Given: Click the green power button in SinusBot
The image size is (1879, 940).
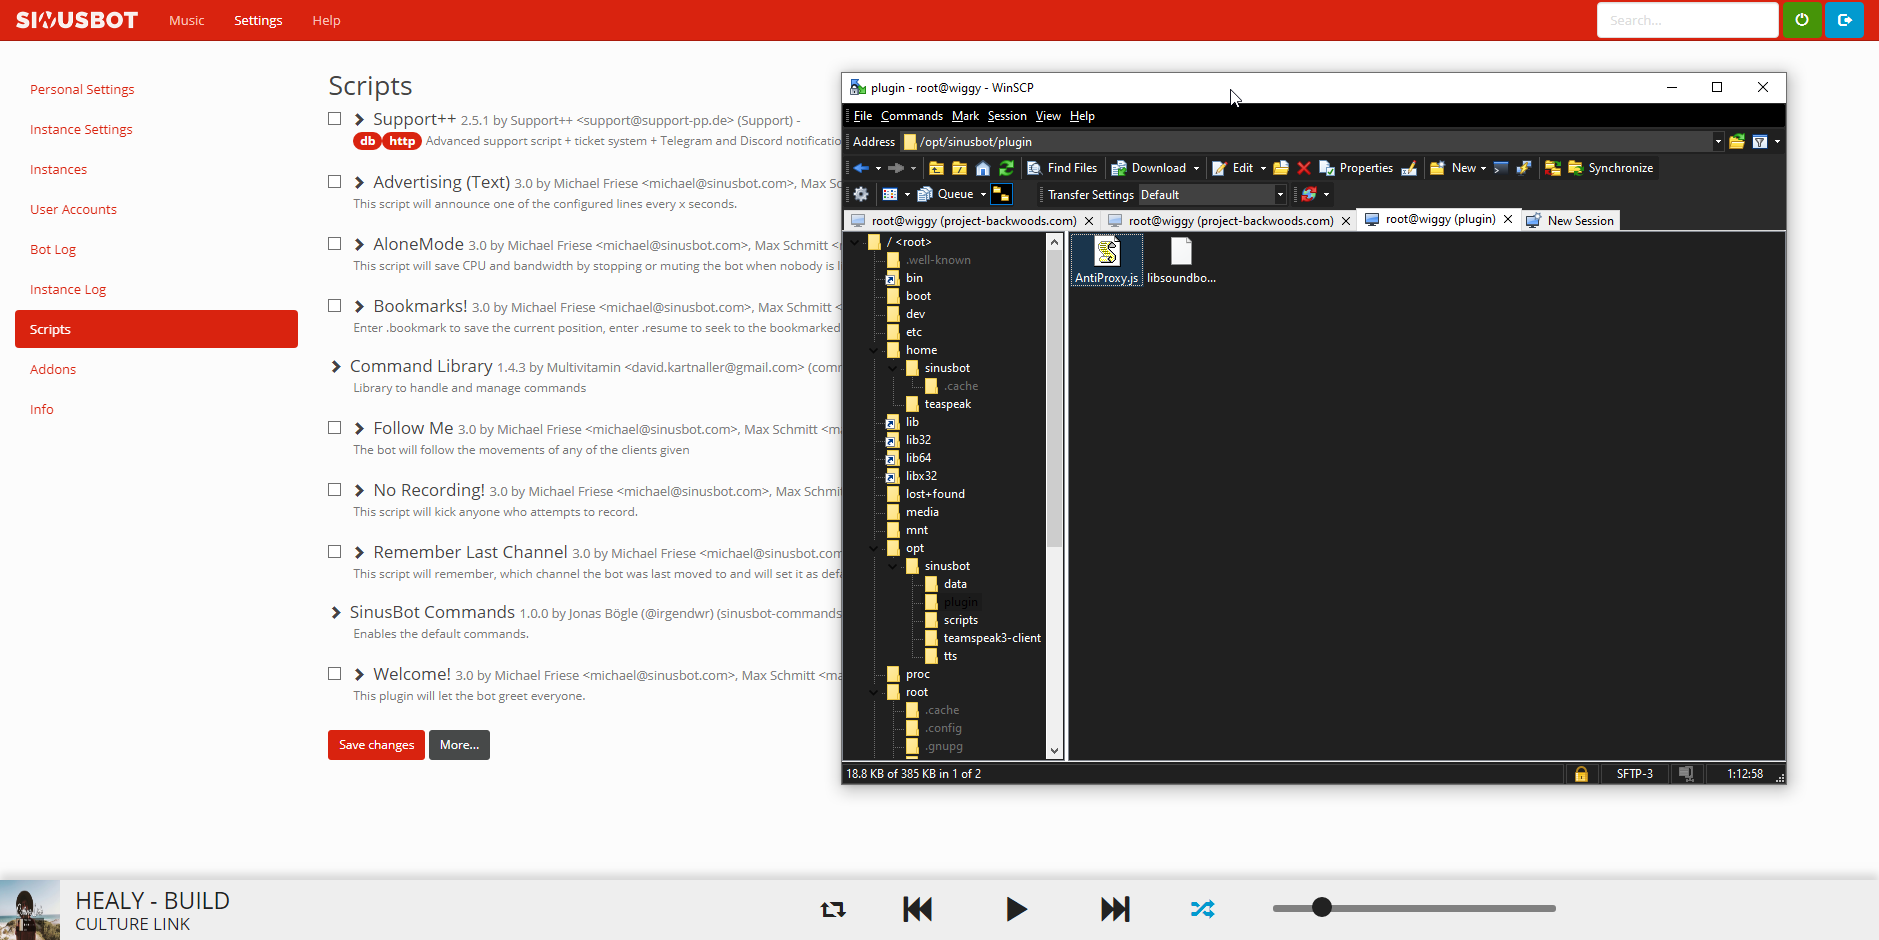Looking at the screenshot, I should (x=1802, y=20).
